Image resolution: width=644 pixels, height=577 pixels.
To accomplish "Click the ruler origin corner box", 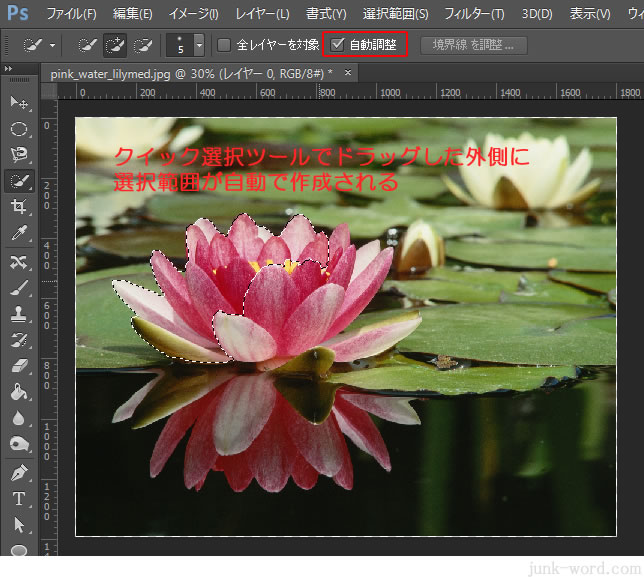I will pos(49,91).
